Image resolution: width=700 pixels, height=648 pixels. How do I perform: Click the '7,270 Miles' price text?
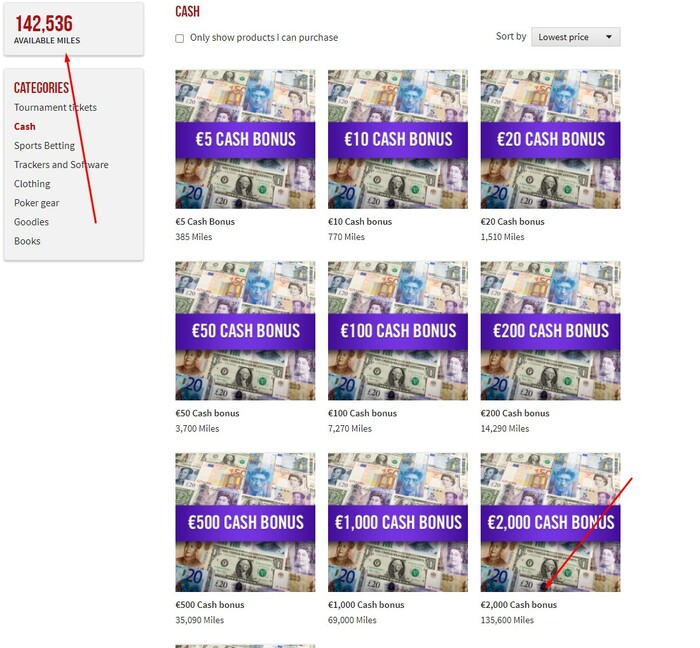tap(350, 429)
